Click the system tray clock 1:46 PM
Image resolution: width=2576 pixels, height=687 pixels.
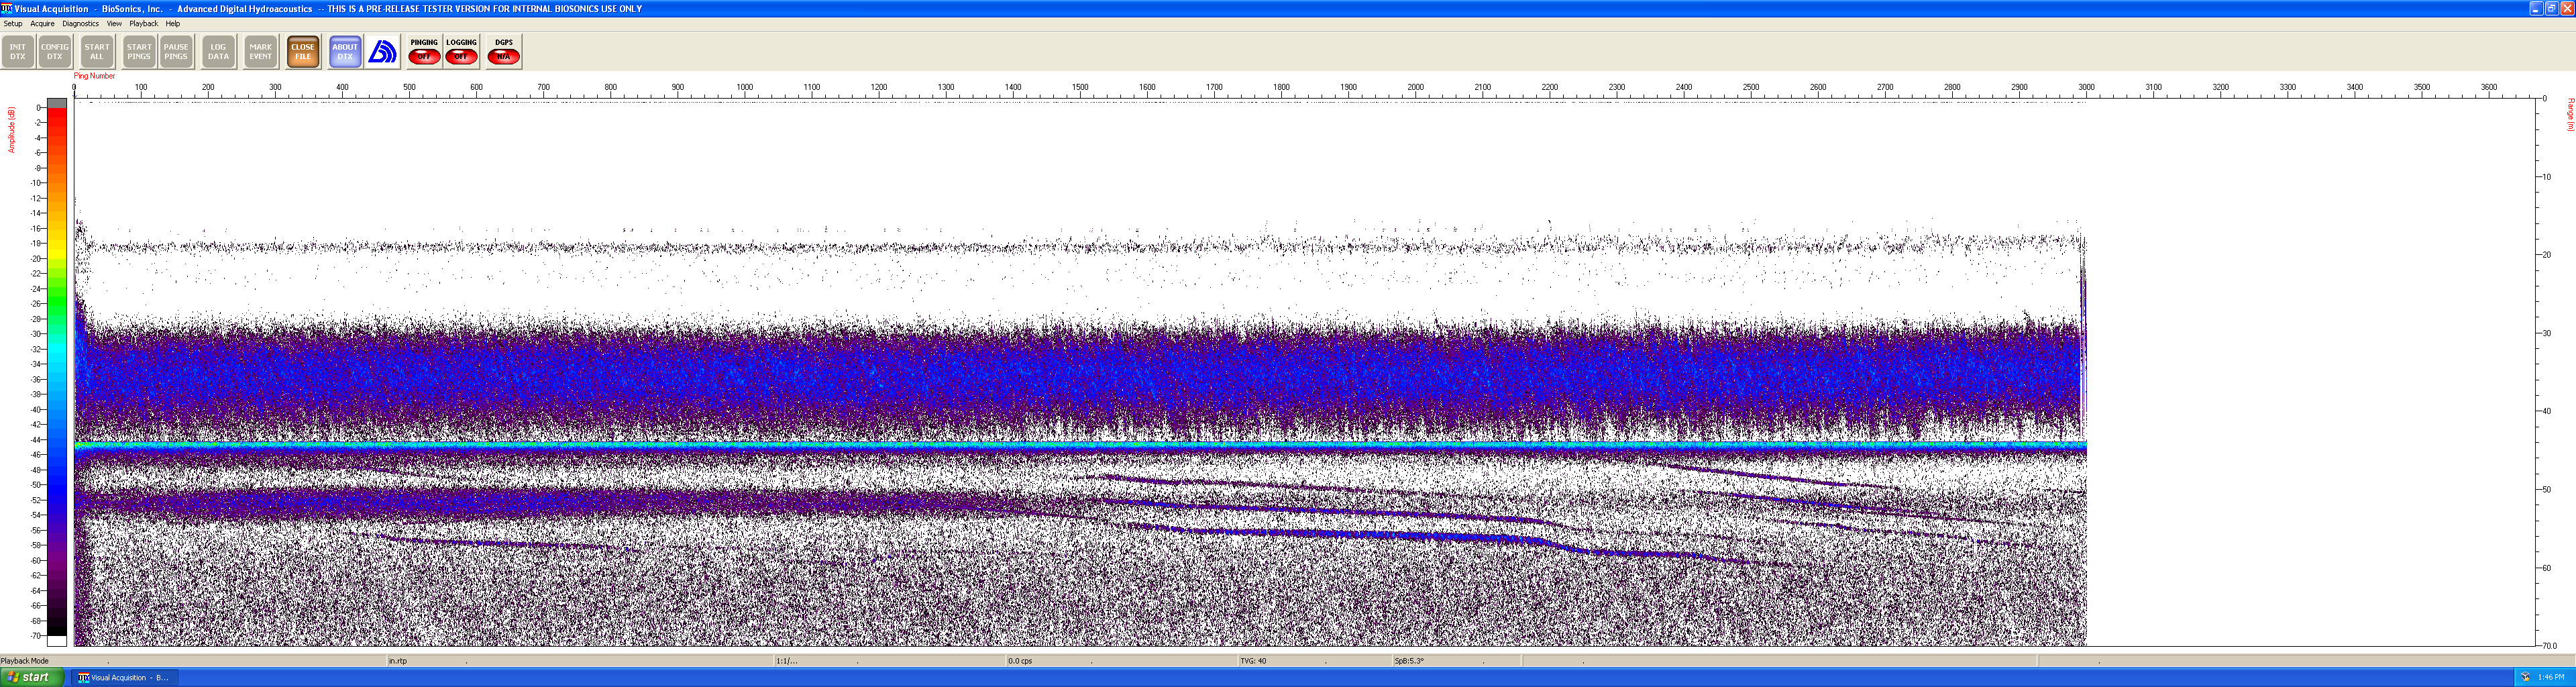(x=2551, y=678)
